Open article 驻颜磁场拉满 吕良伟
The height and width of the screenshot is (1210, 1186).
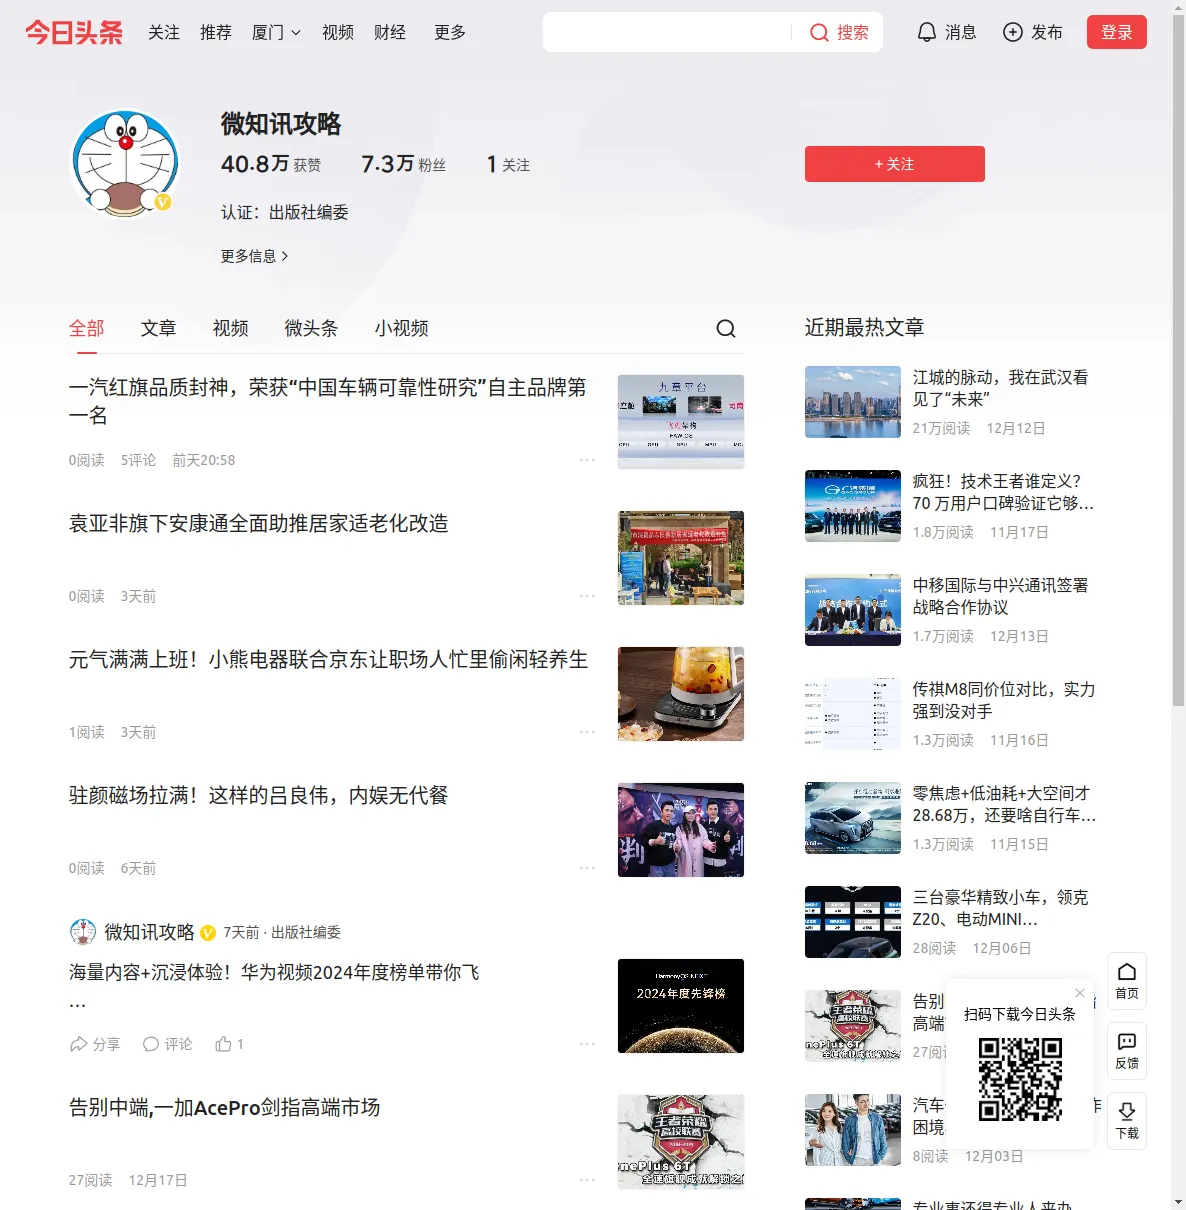coord(259,796)
